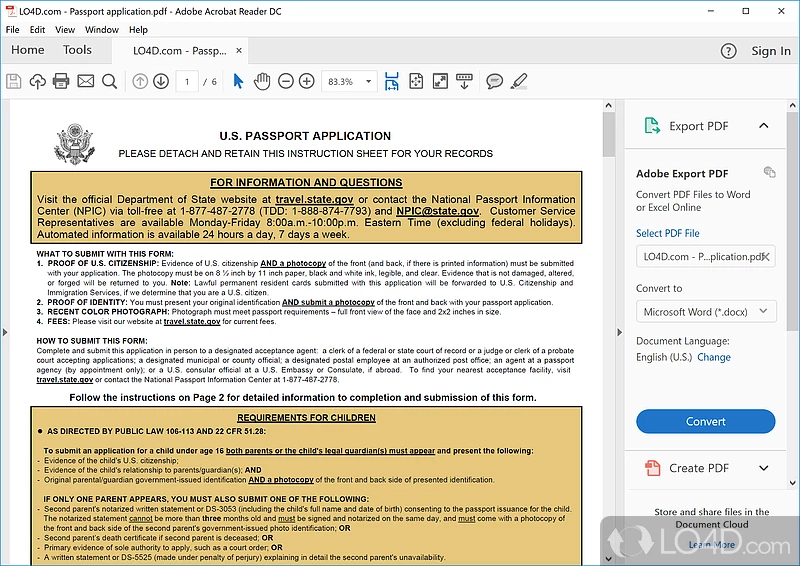Open the Help menu

pos(138,30)
